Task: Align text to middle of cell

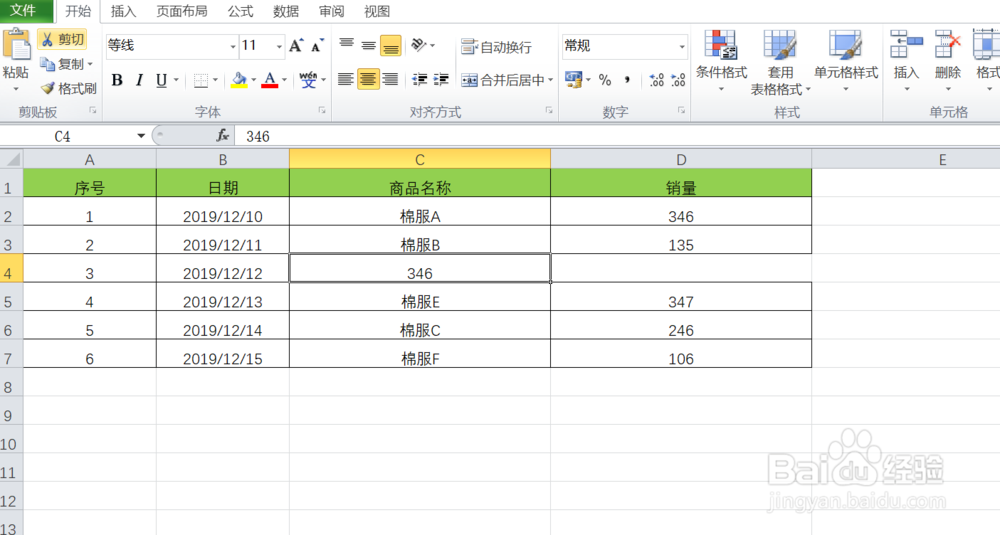Action: tap(368, 45)
